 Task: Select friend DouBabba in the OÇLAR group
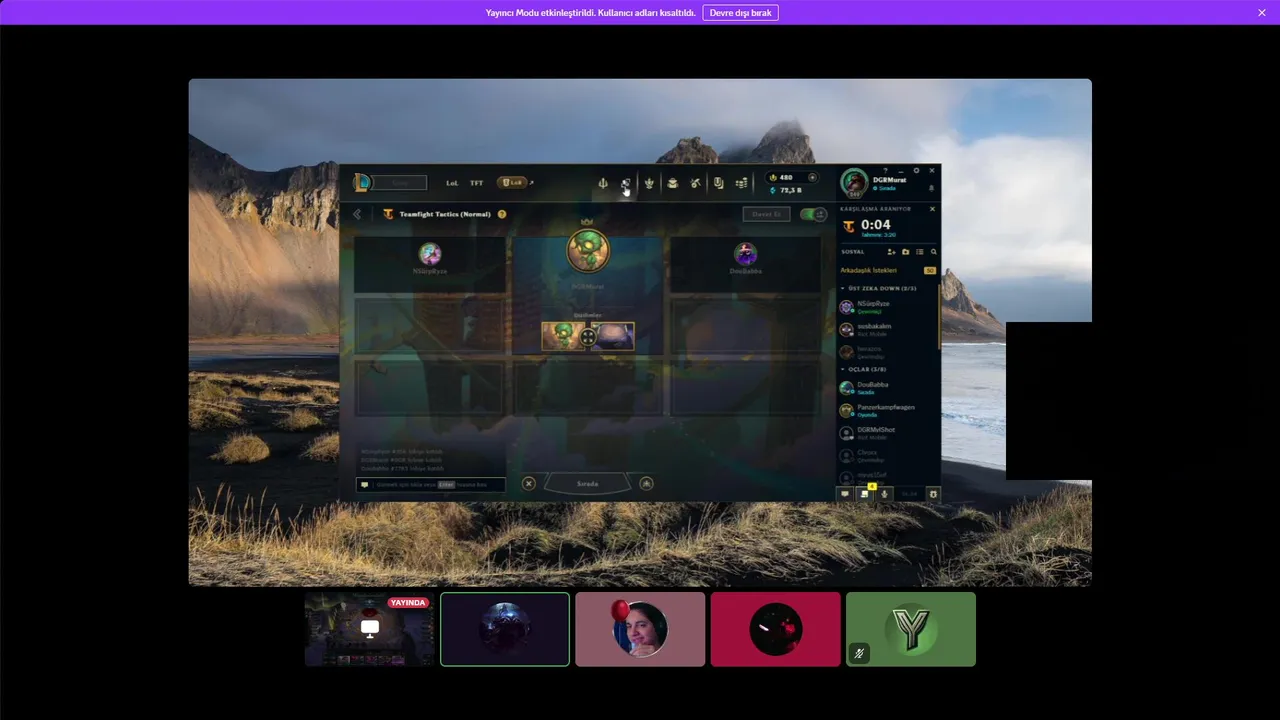coord(888,387)
